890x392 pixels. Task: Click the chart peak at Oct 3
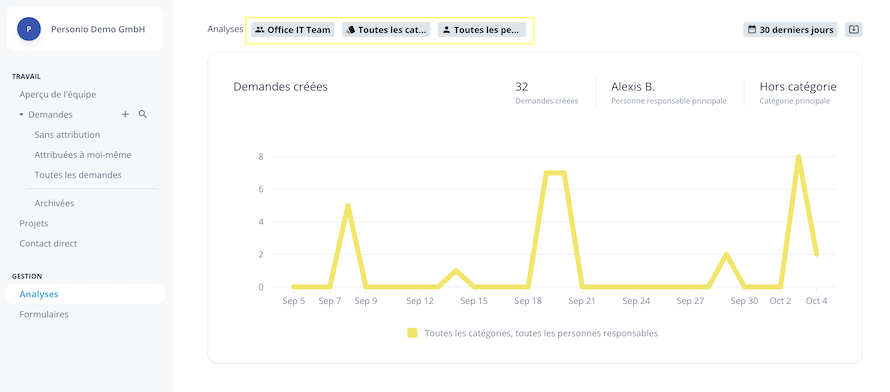coord(798,157)
